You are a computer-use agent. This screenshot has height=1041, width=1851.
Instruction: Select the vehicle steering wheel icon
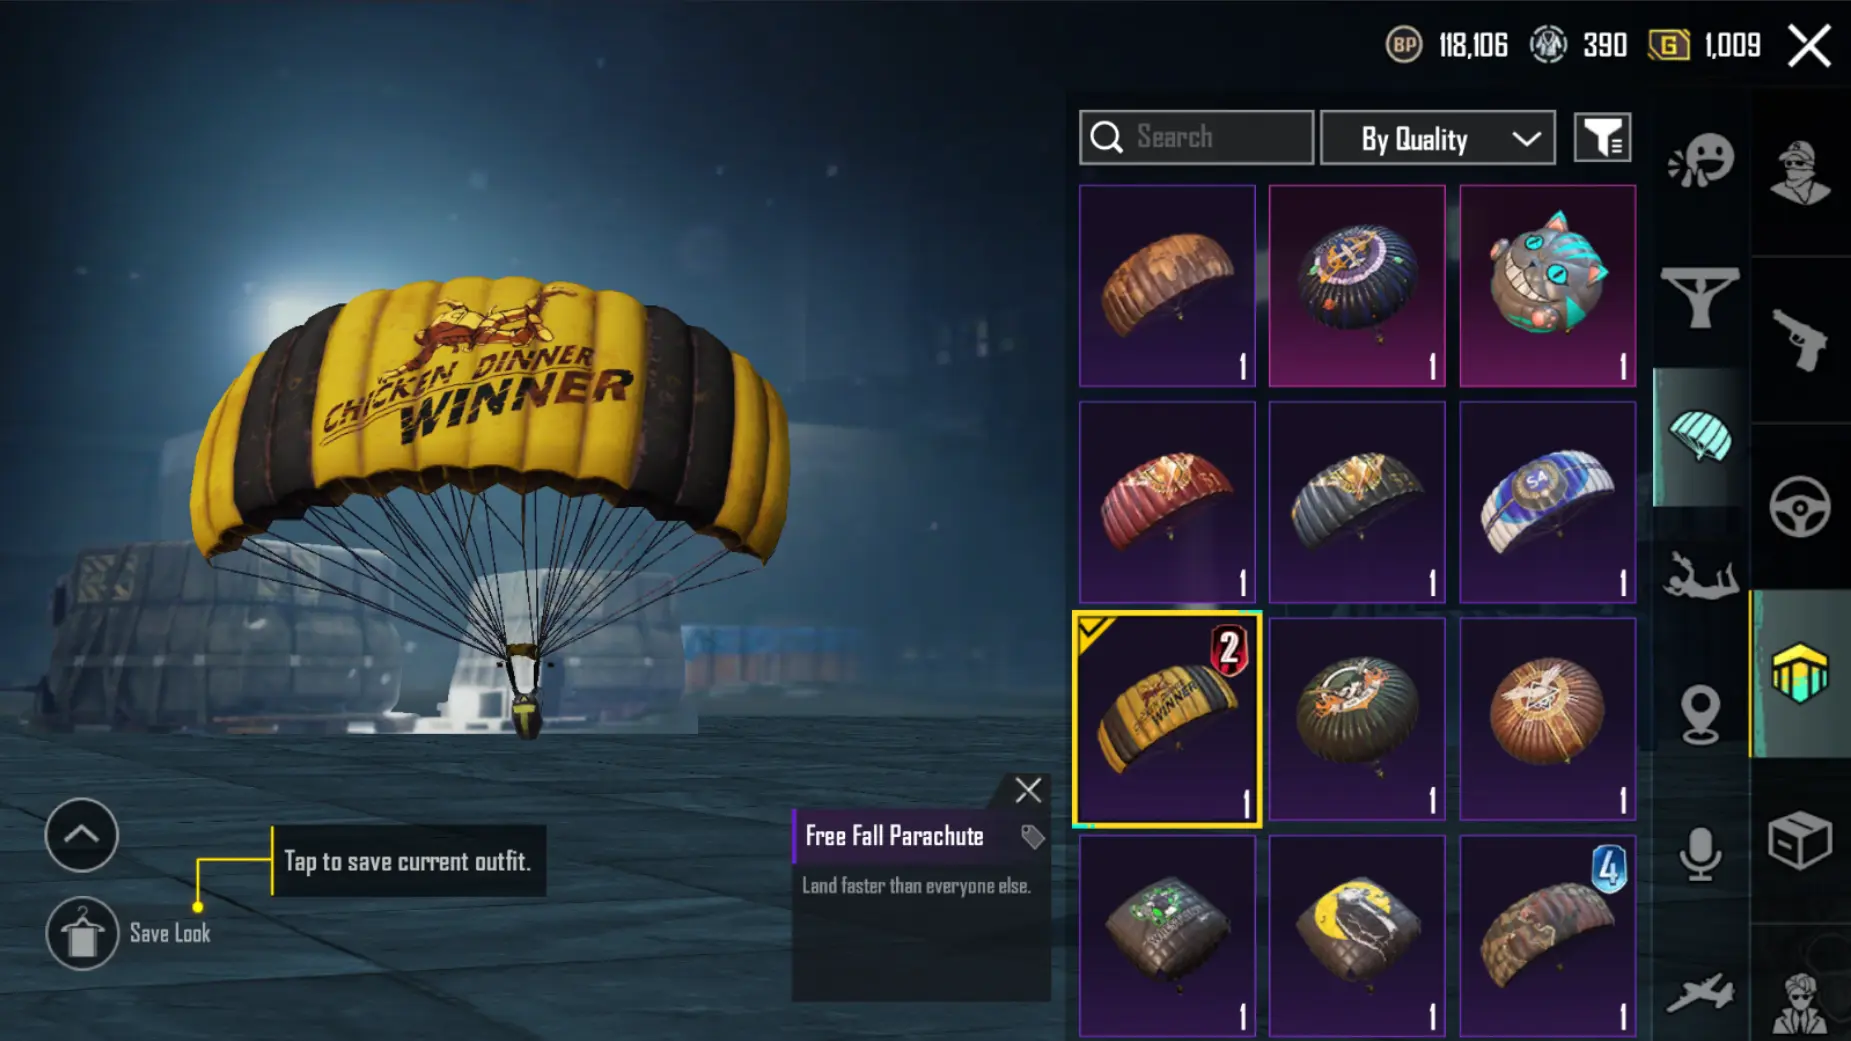pos(1800,507)
